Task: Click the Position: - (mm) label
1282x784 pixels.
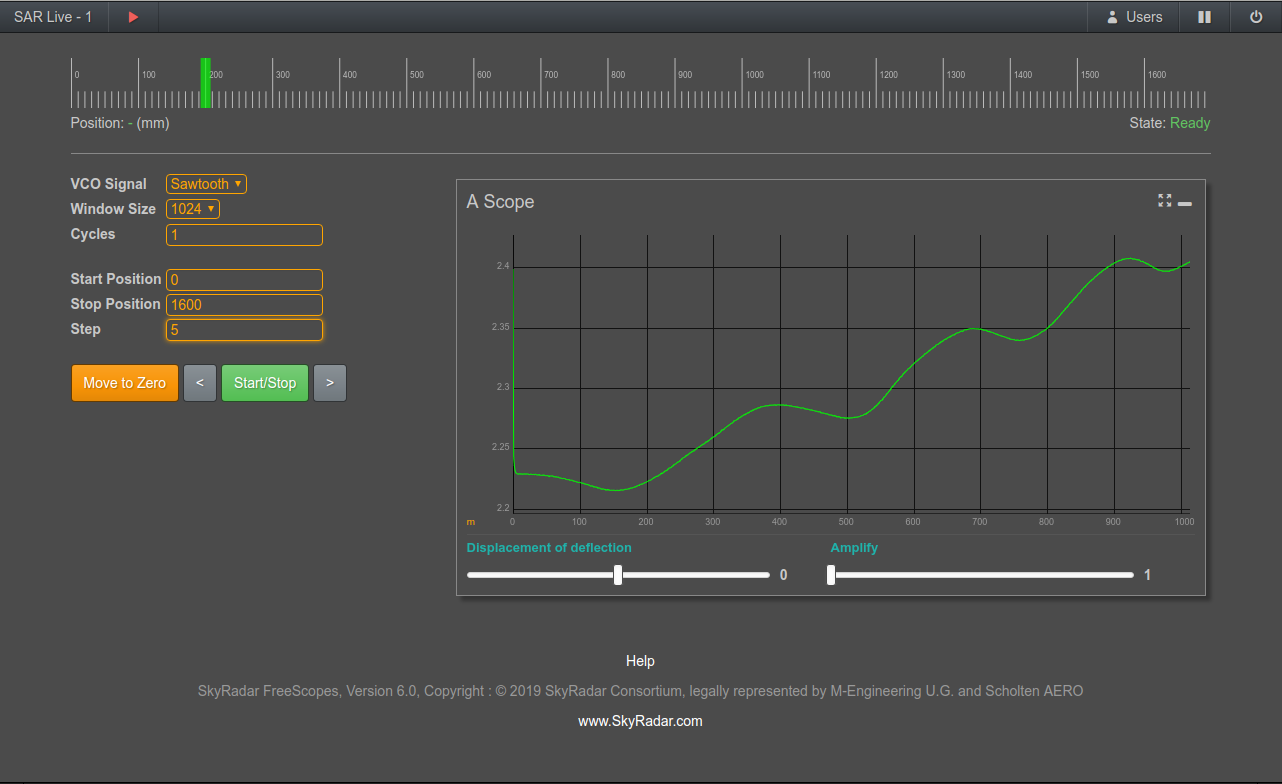Action: [120, 123]
